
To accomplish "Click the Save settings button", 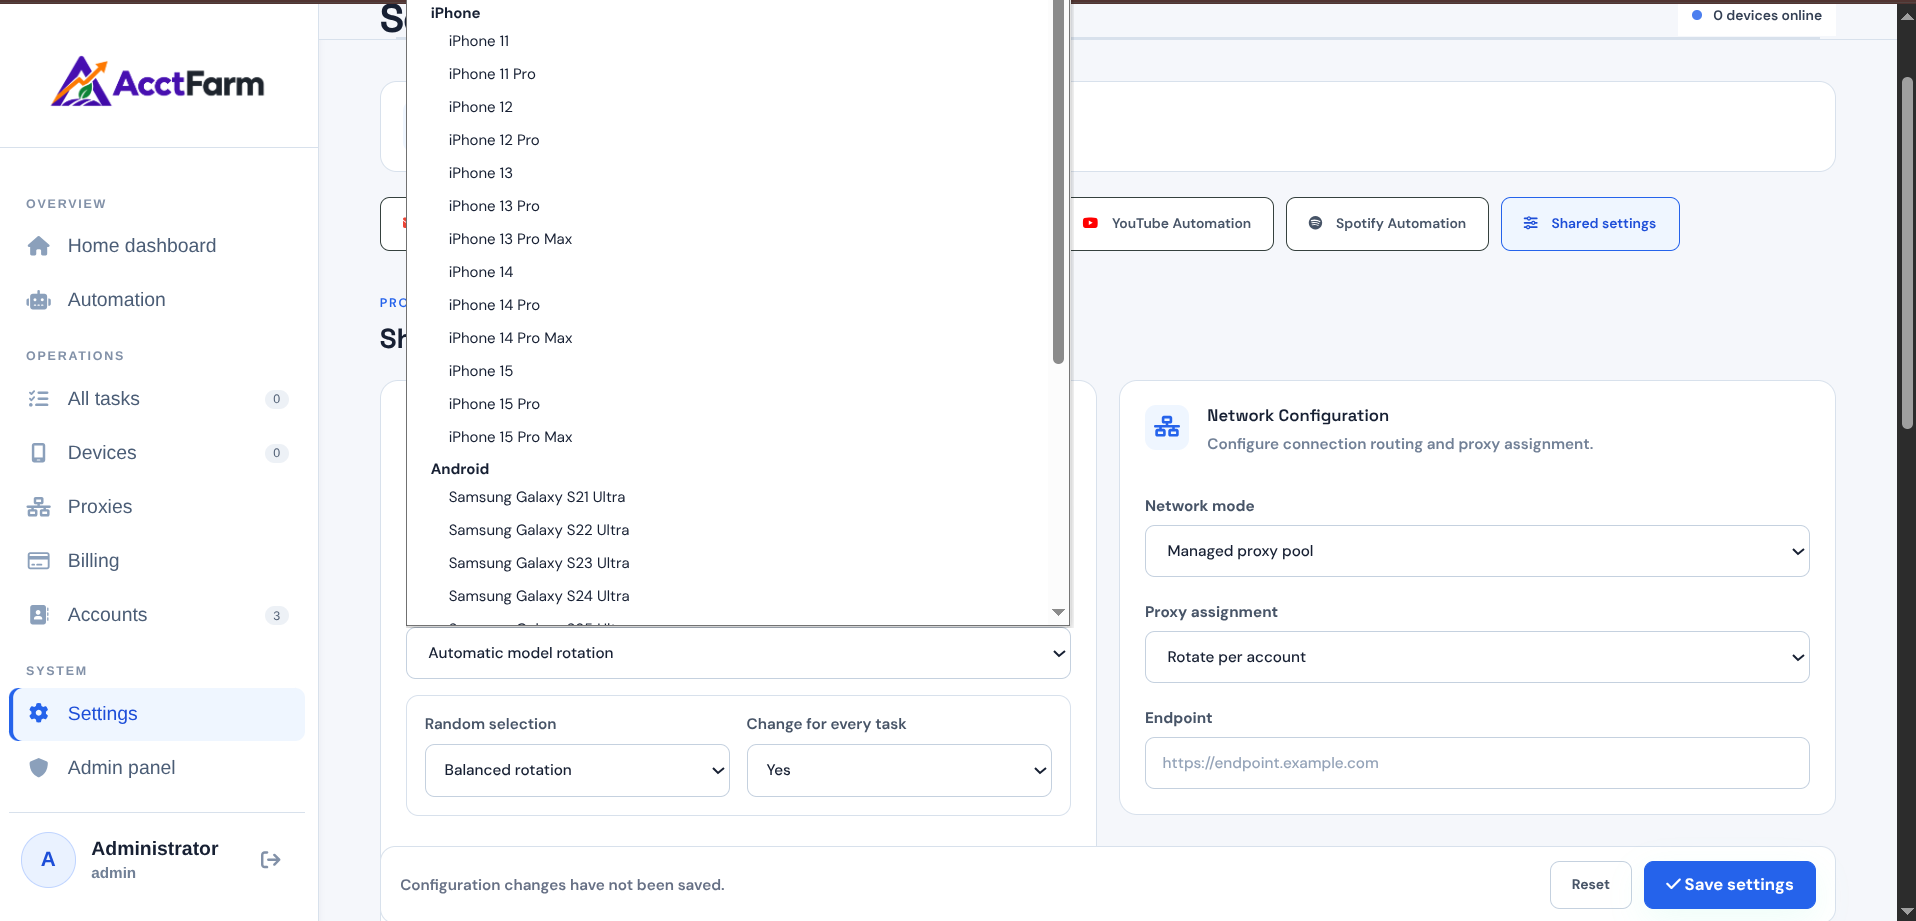I will tap(1729, 885).
